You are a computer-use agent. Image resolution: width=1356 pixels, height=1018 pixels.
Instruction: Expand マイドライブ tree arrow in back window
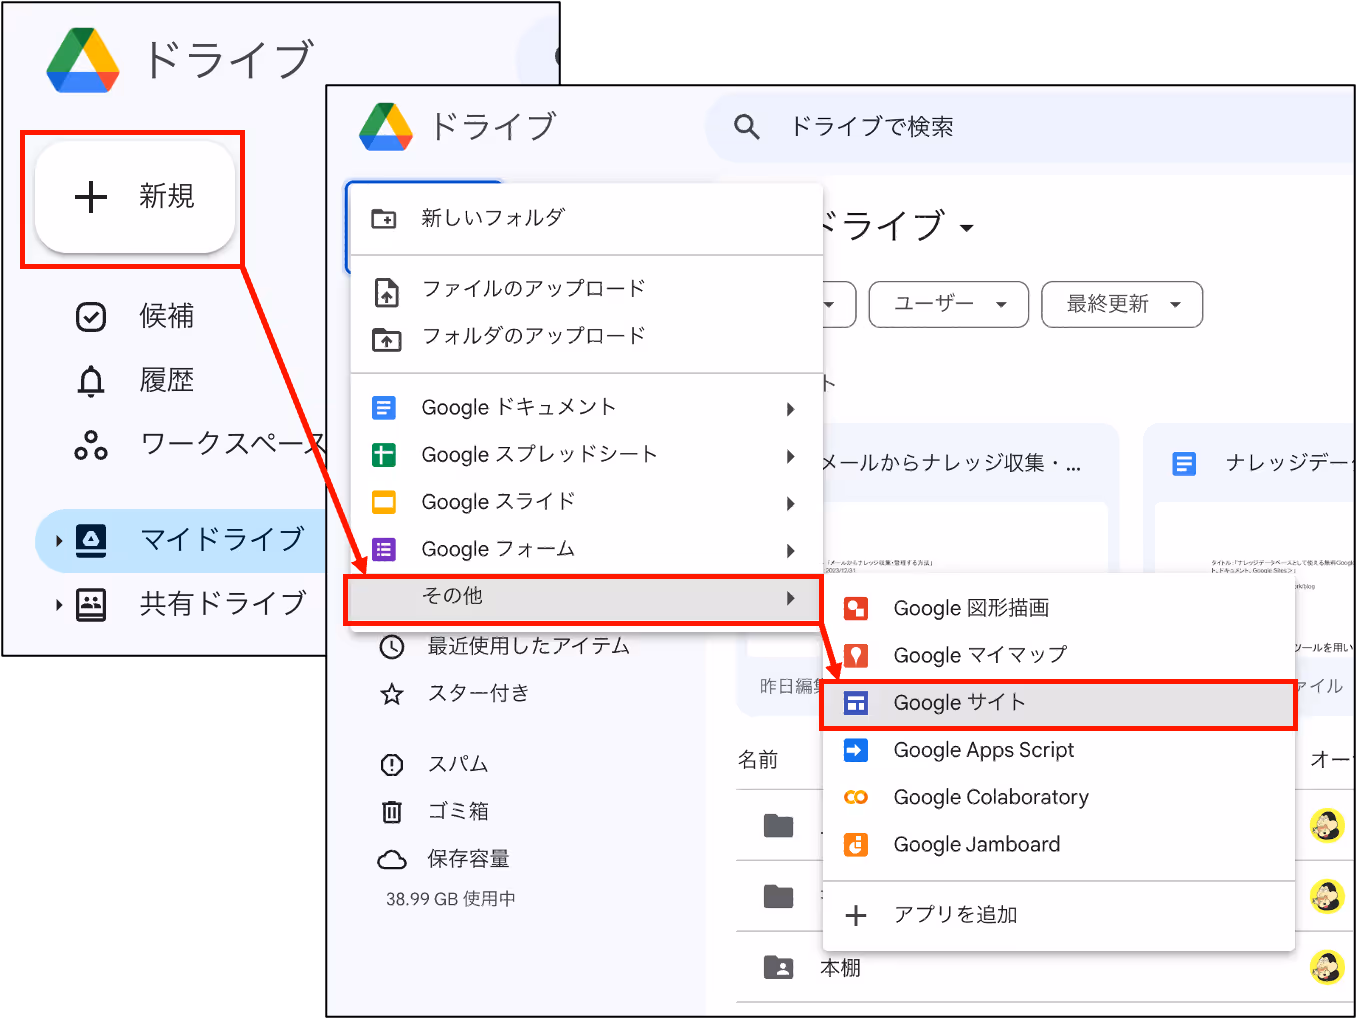[59, 541]
